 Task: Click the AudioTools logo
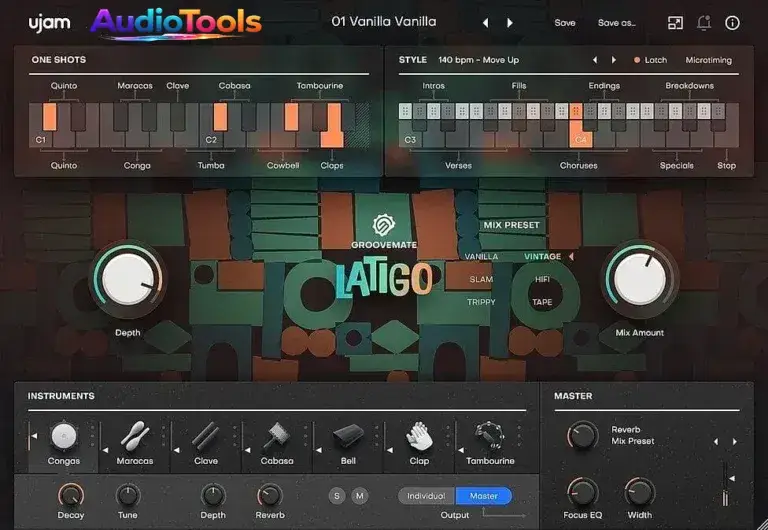pos(176,24)
